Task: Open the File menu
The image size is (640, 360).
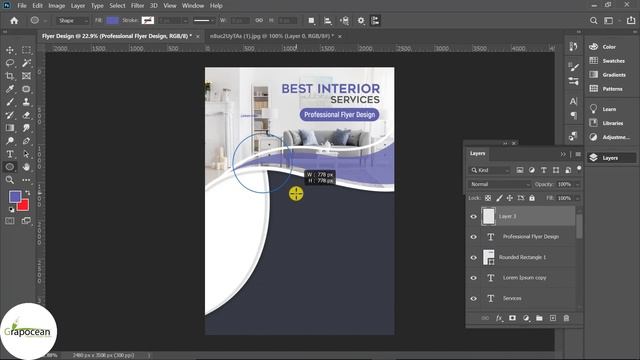Action: click(22, 6)
